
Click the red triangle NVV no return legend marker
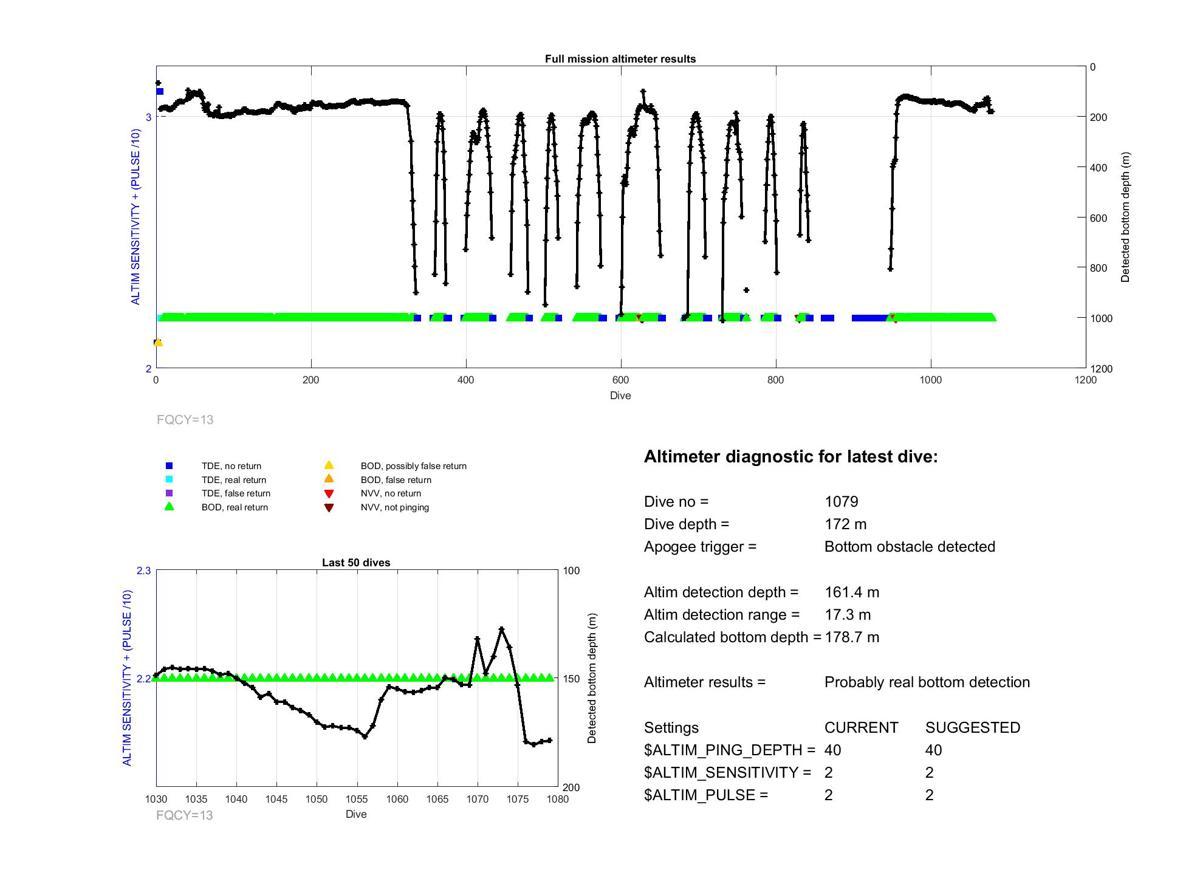pos(328,494)
